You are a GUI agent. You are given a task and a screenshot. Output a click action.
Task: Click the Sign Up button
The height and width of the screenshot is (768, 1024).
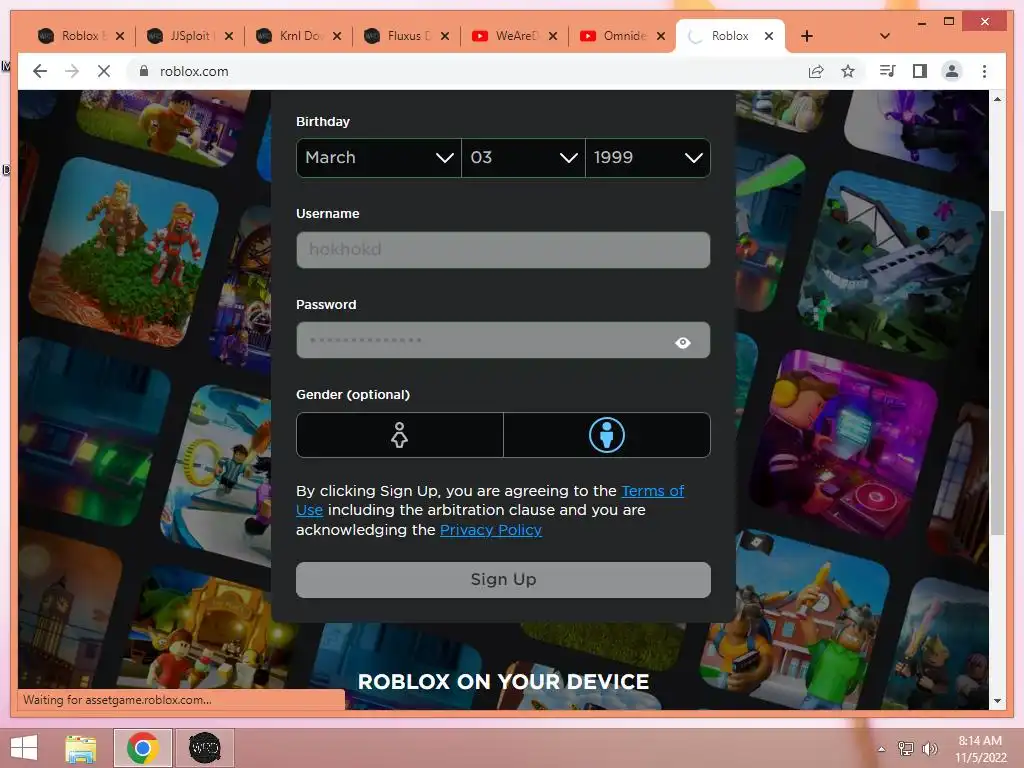click(x=503, y=580)
